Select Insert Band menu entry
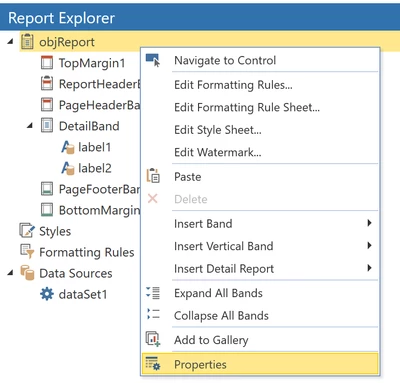 click(260, 223)
